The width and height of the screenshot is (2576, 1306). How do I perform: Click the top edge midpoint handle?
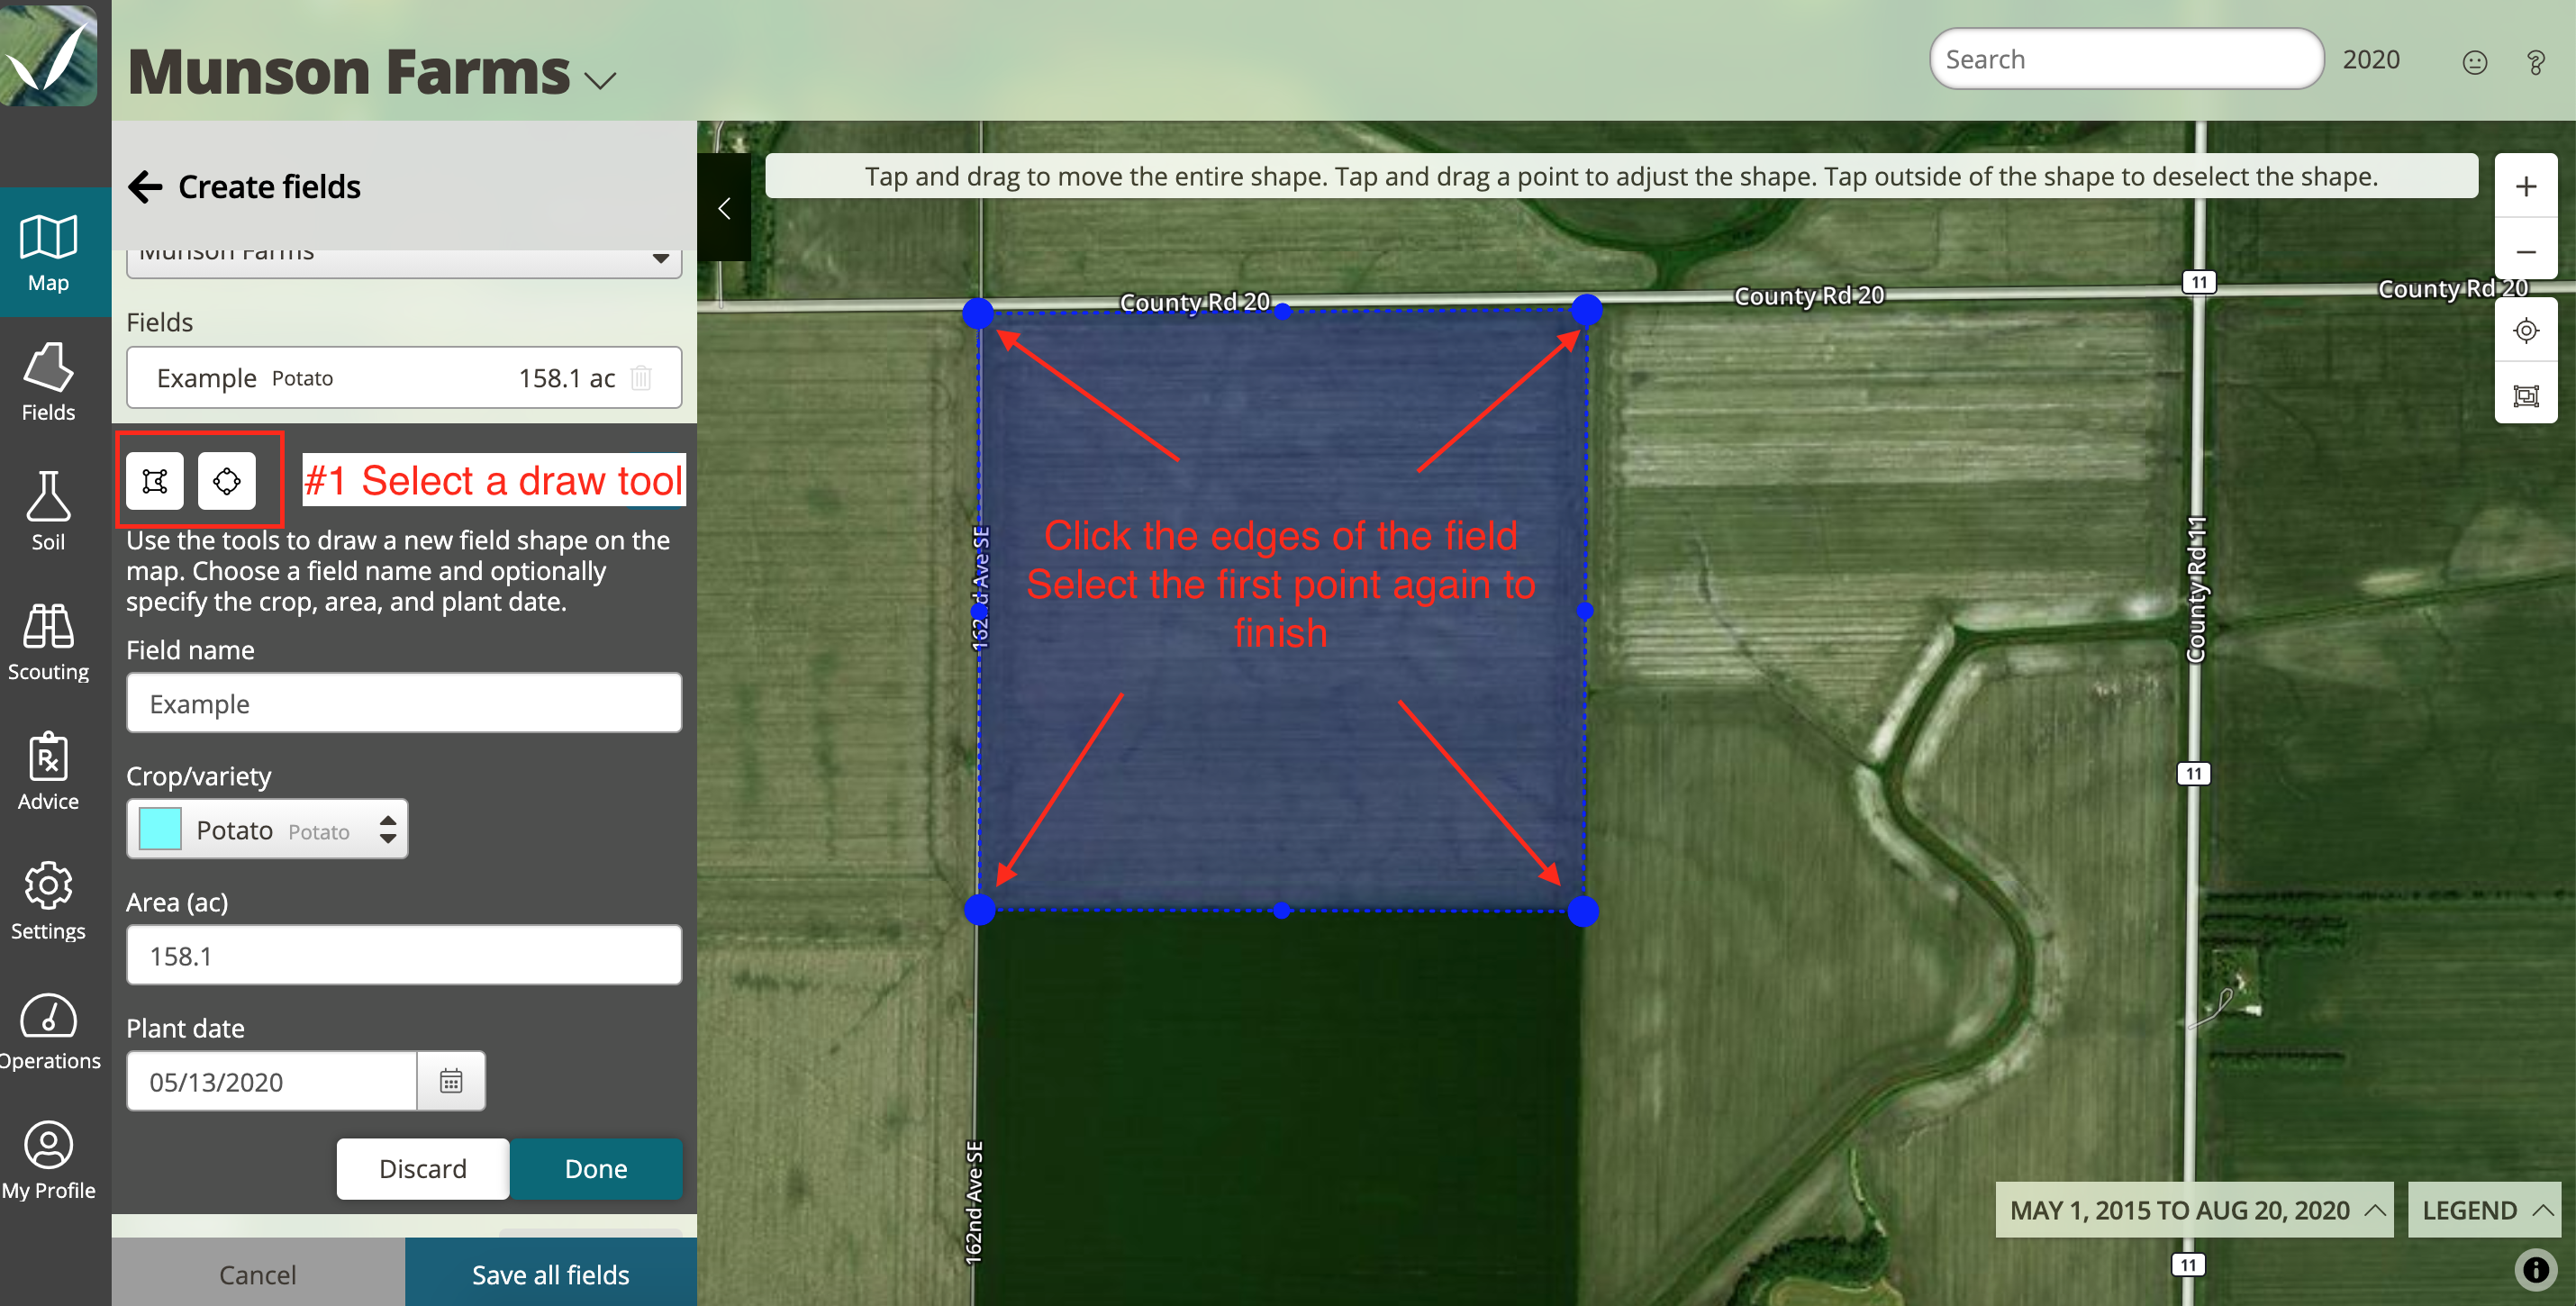(x=1283, y=311)
